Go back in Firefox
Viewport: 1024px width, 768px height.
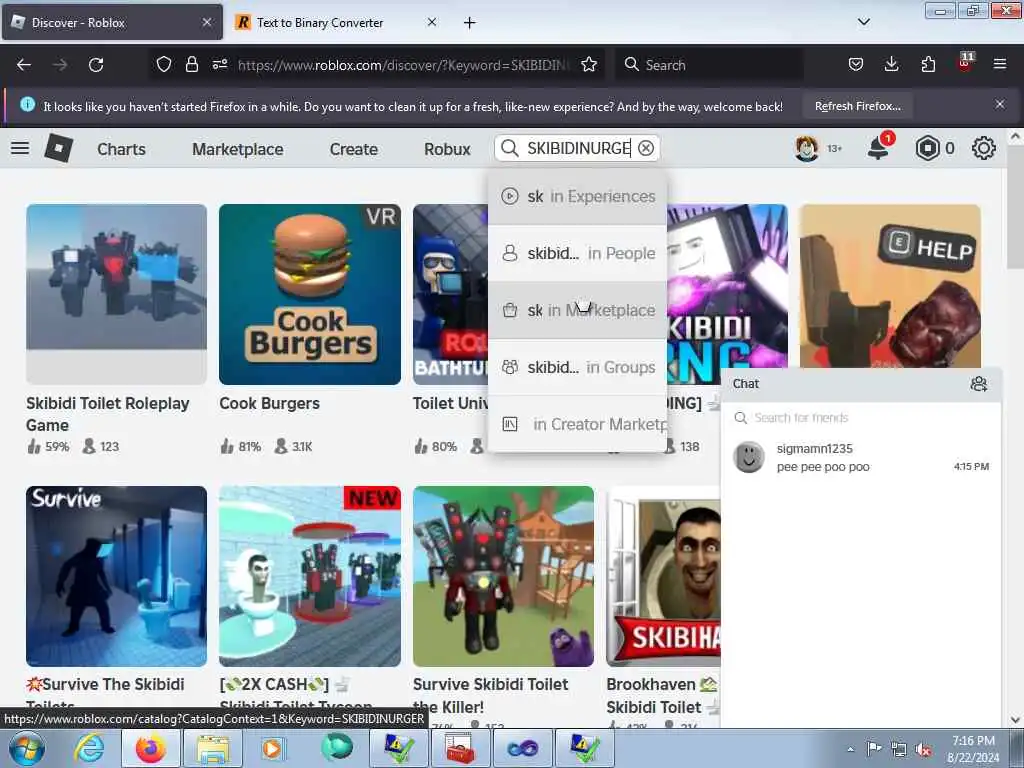pos(24,65)
